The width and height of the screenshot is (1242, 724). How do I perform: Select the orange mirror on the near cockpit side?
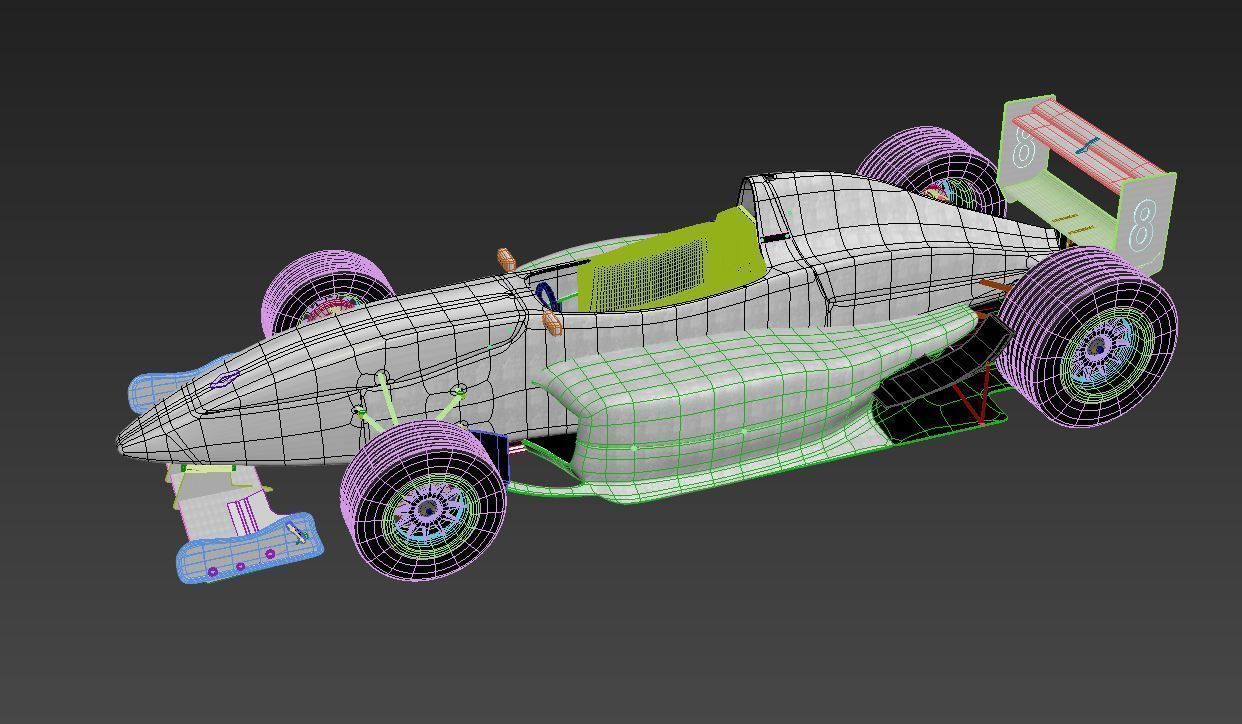click(x=552, y=322)
